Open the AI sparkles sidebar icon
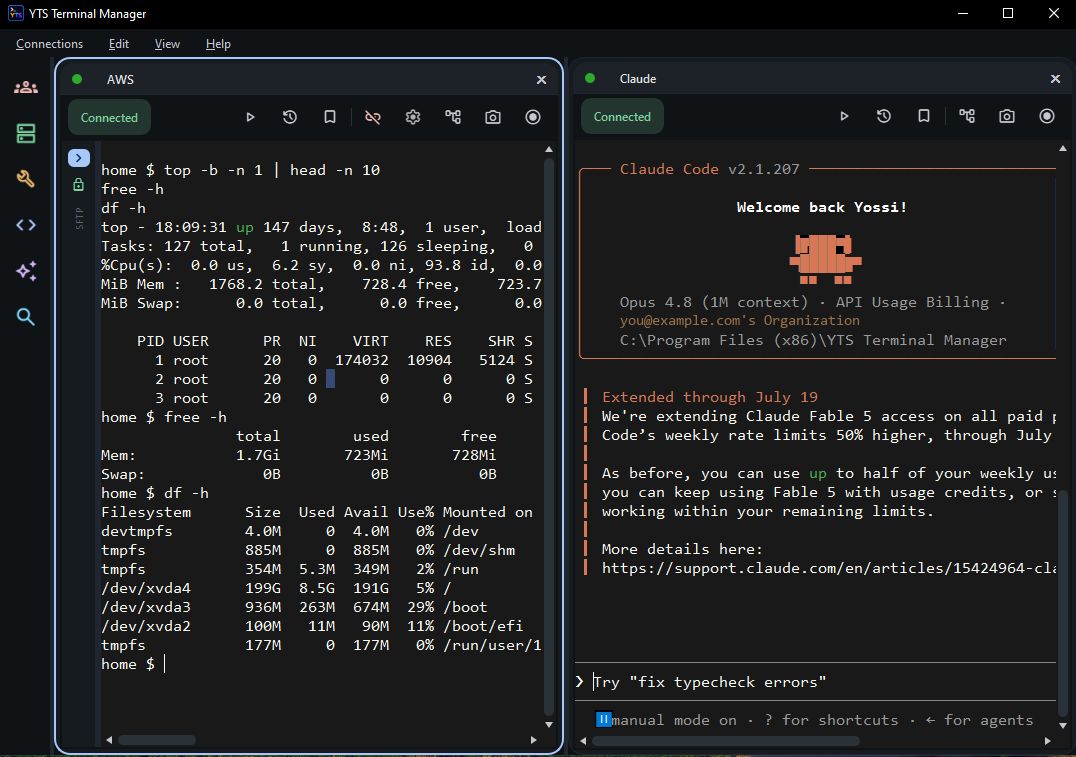 click(x=26, y=271)
